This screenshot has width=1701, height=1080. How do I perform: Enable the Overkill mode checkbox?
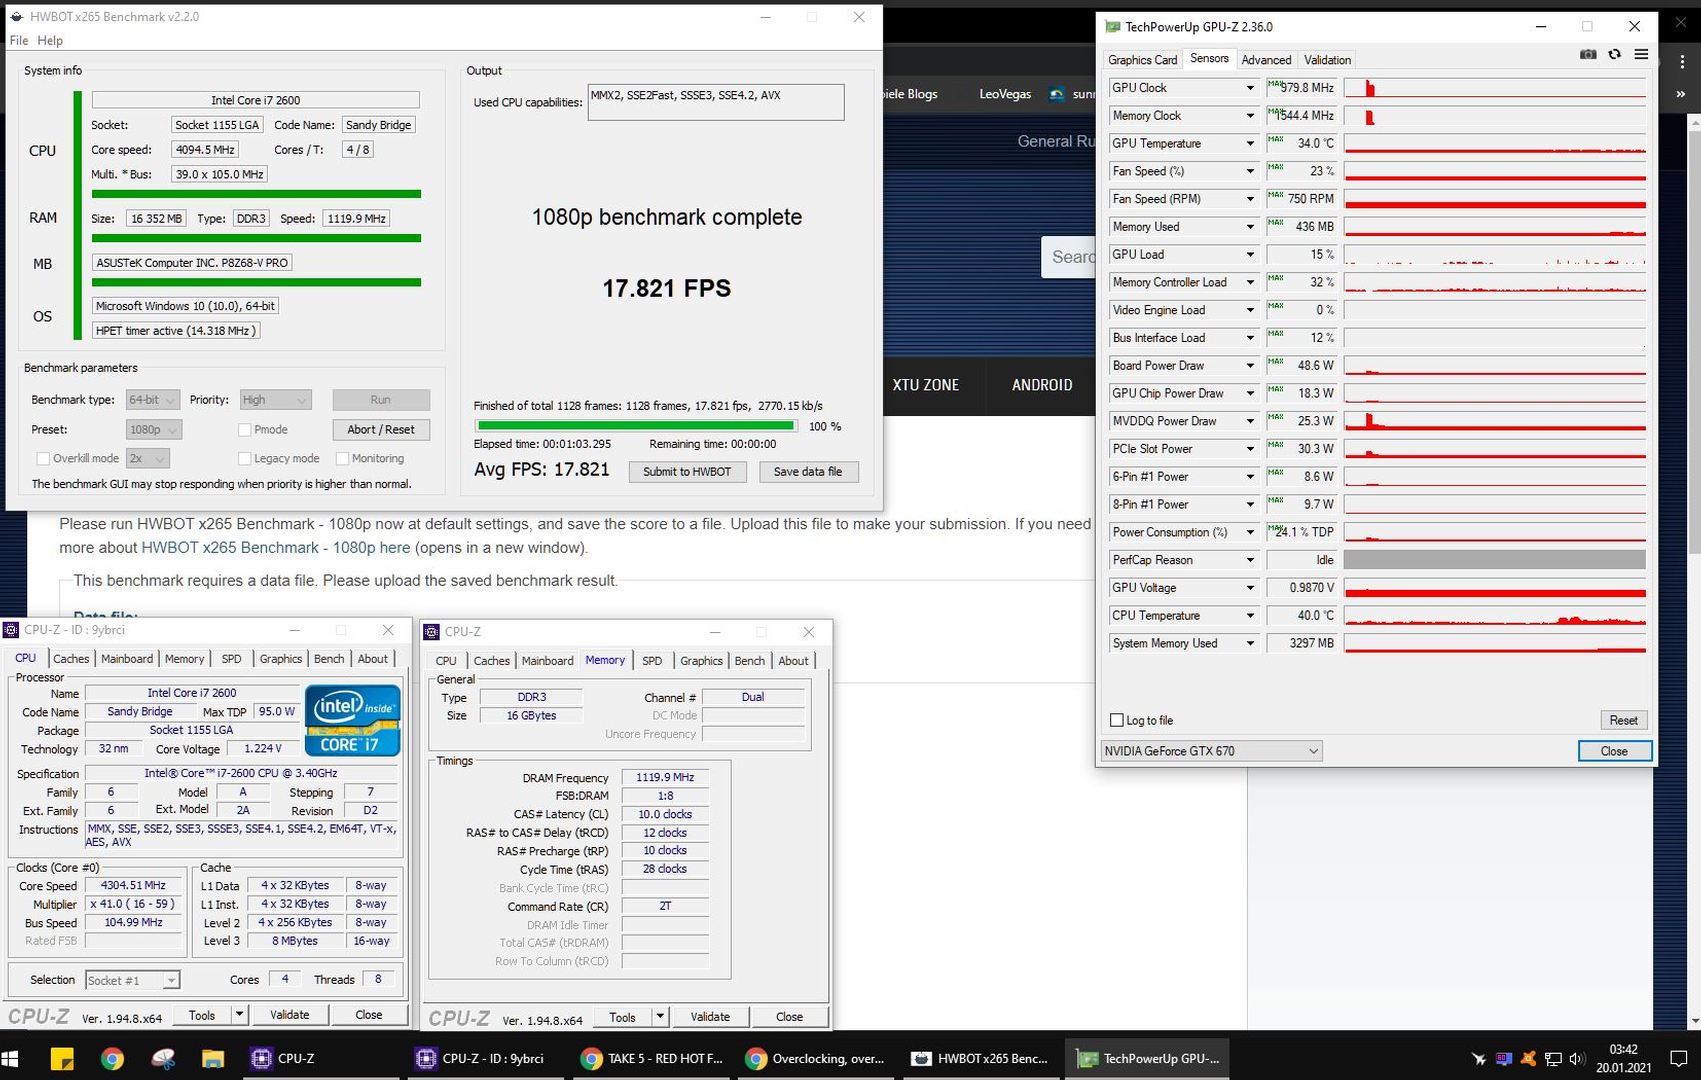click(43, 458)
